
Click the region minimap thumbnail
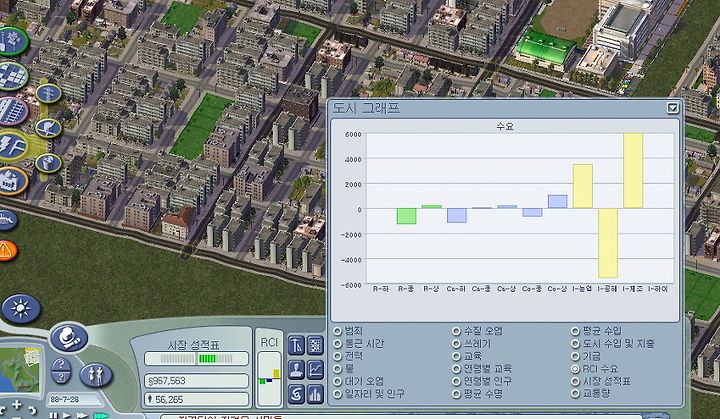20,369
